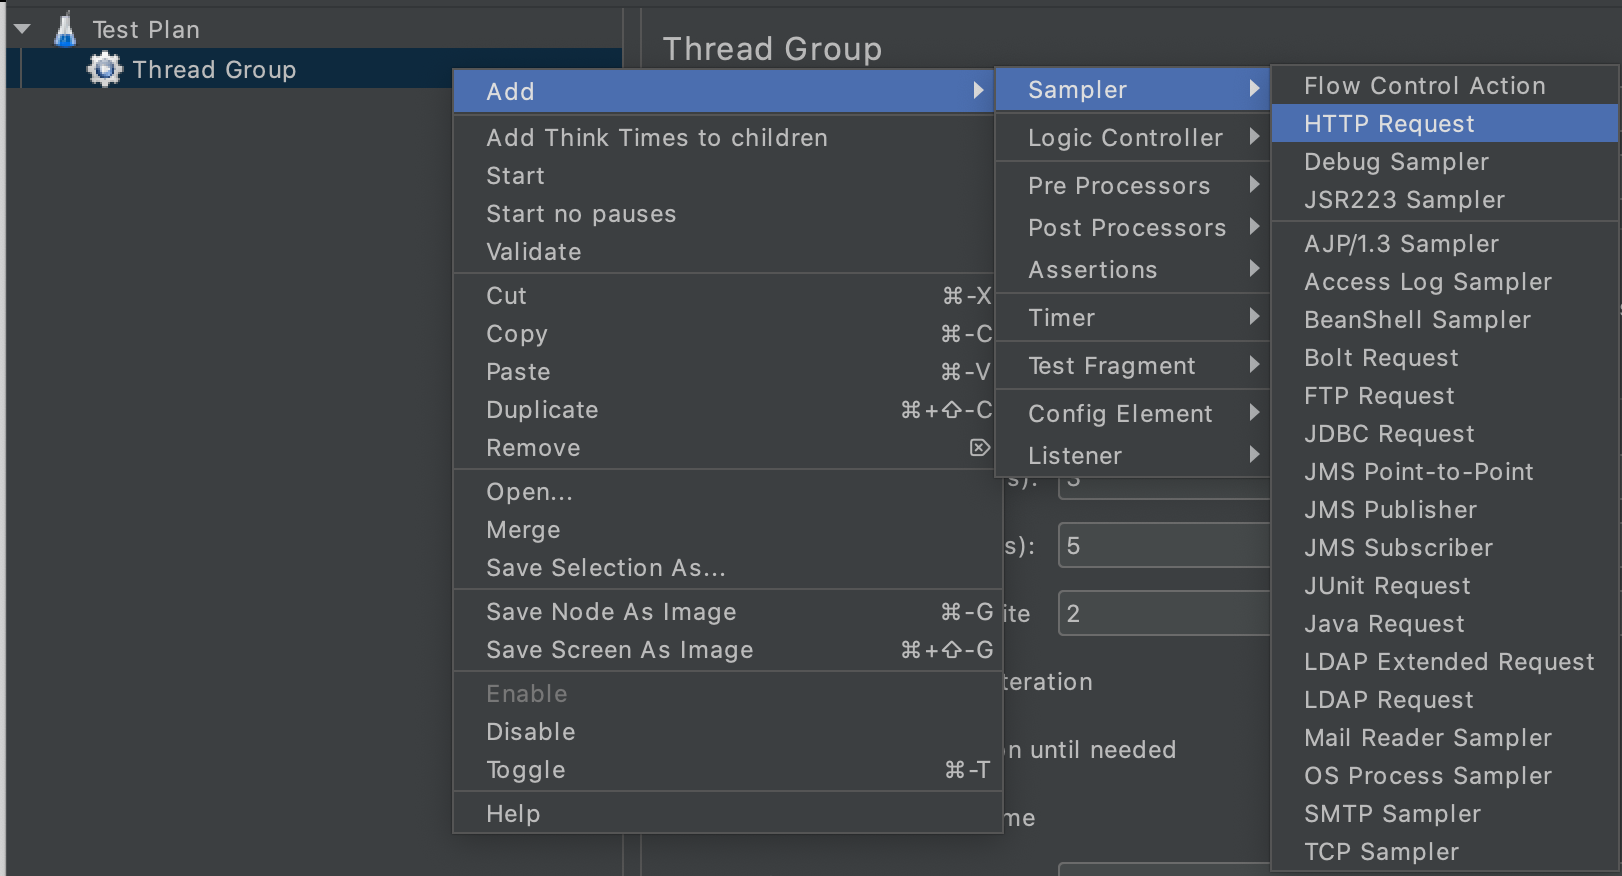Viewport: 1622px width, 876px height.
Task: Choose Save Screen As Image
Action: click(728, 649)
